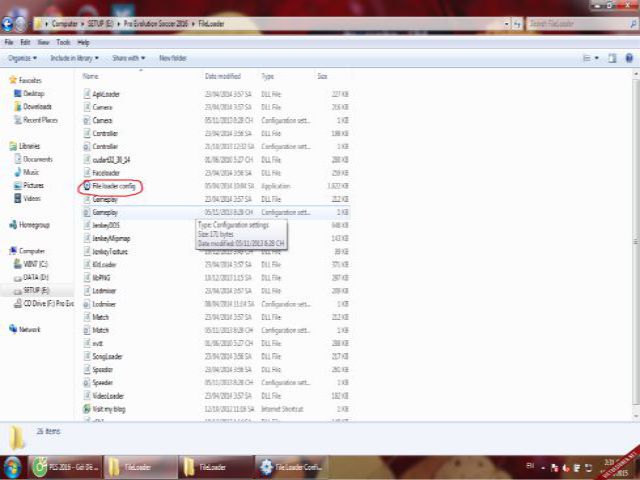Open the File menu

pyautogui.click(x=9, y=42)
